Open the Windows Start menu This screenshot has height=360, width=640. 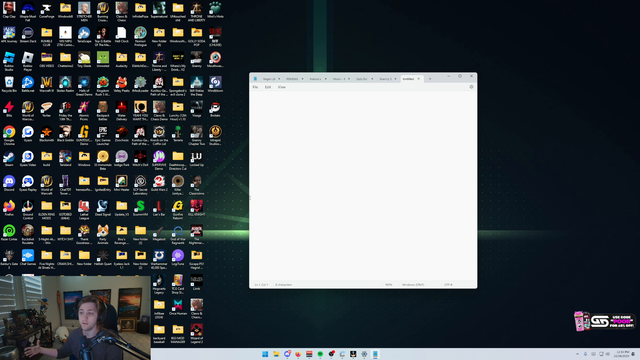[265, 354]
